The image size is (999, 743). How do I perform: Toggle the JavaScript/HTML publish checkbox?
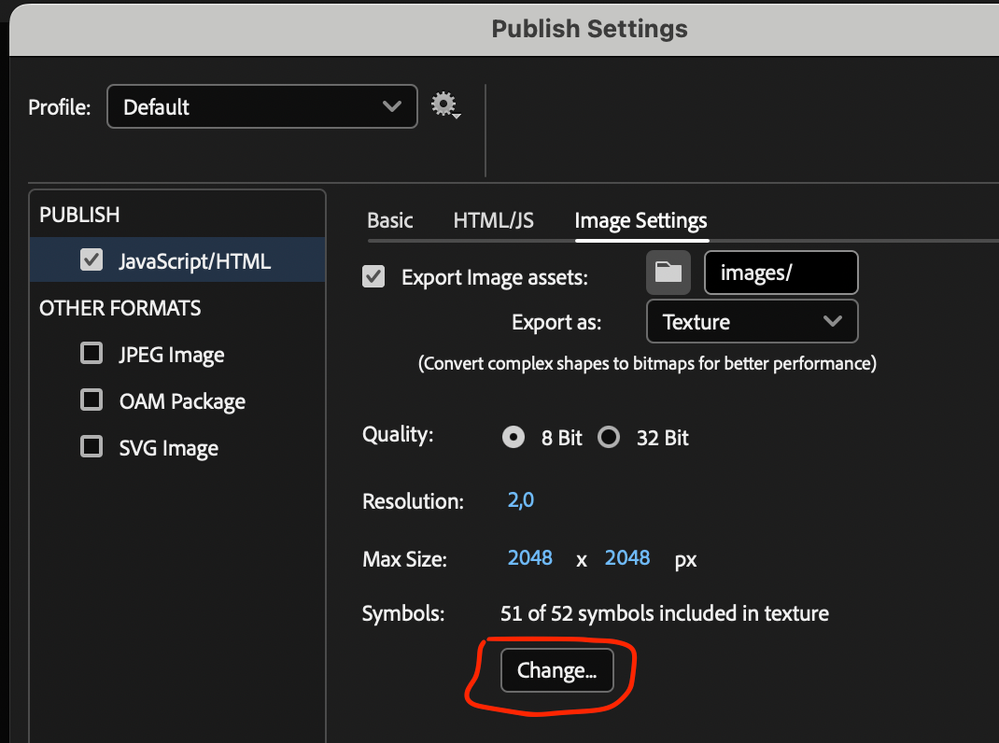(x=92, y=261)
